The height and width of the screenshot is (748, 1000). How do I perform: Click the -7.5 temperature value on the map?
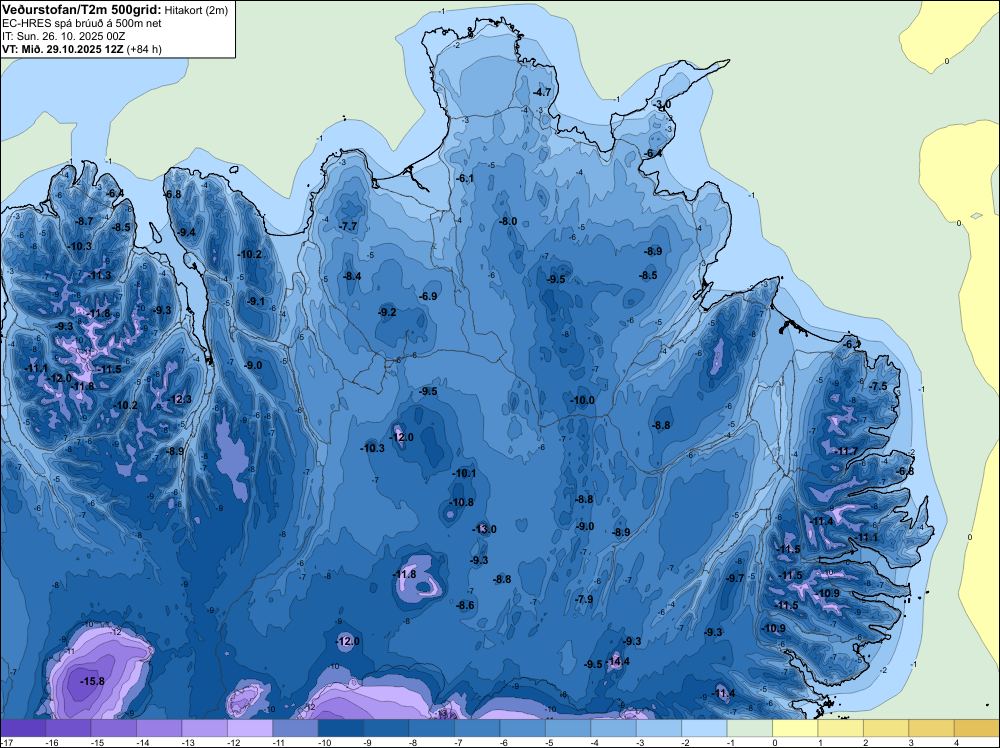coord(878,386)
